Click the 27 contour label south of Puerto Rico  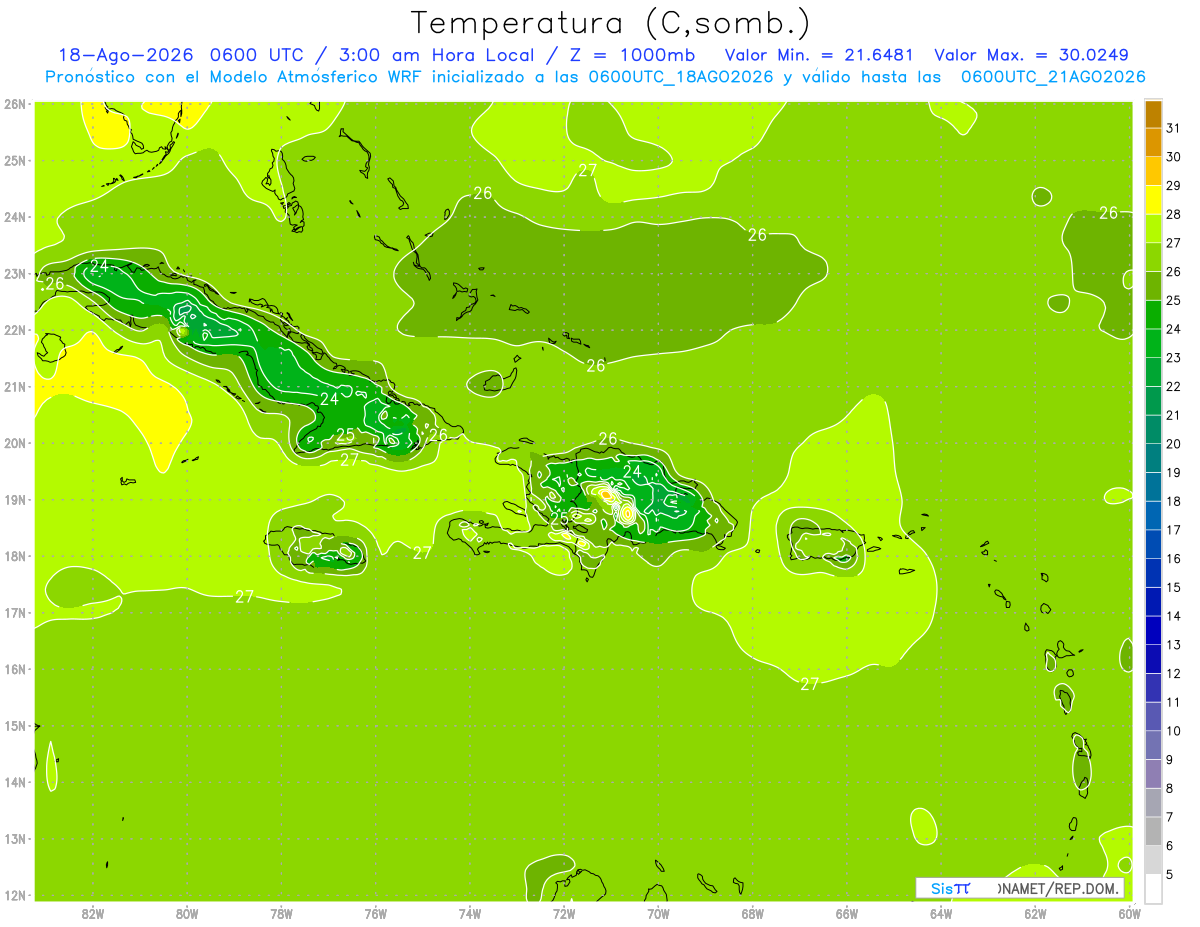pyautogui.click(x=810, y=684)
